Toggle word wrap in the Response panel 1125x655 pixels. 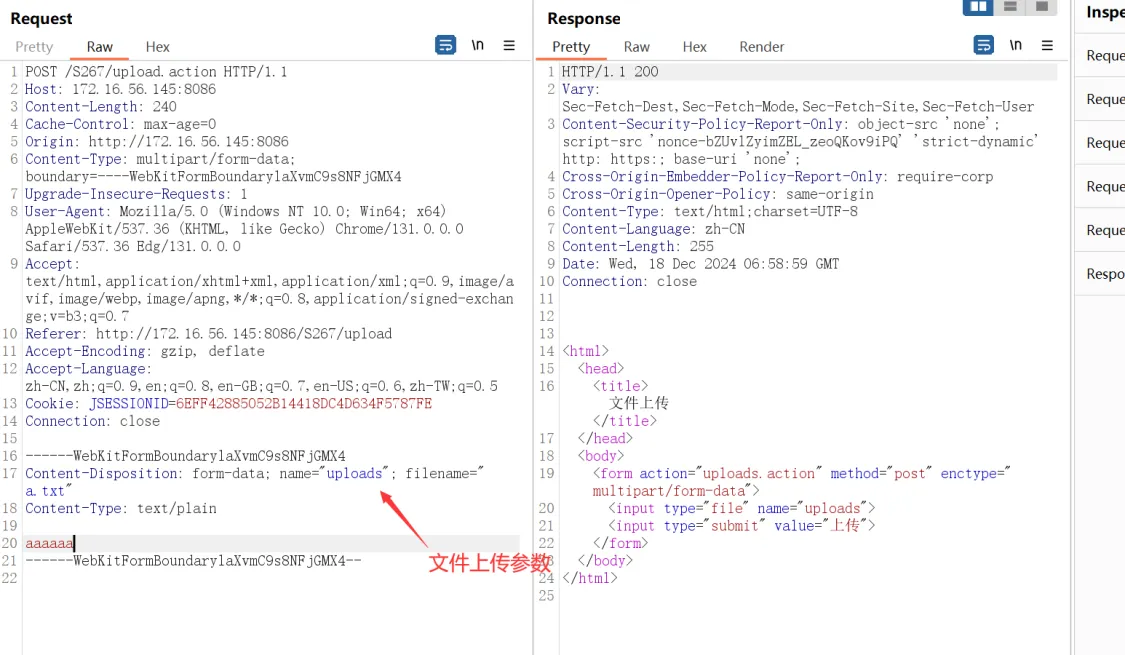984,45
